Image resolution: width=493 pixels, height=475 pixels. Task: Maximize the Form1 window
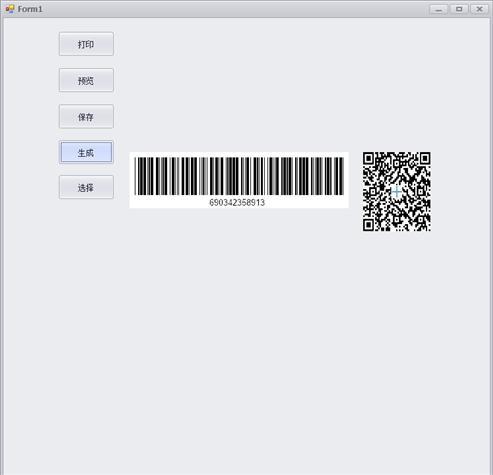(x=459, y=9)
